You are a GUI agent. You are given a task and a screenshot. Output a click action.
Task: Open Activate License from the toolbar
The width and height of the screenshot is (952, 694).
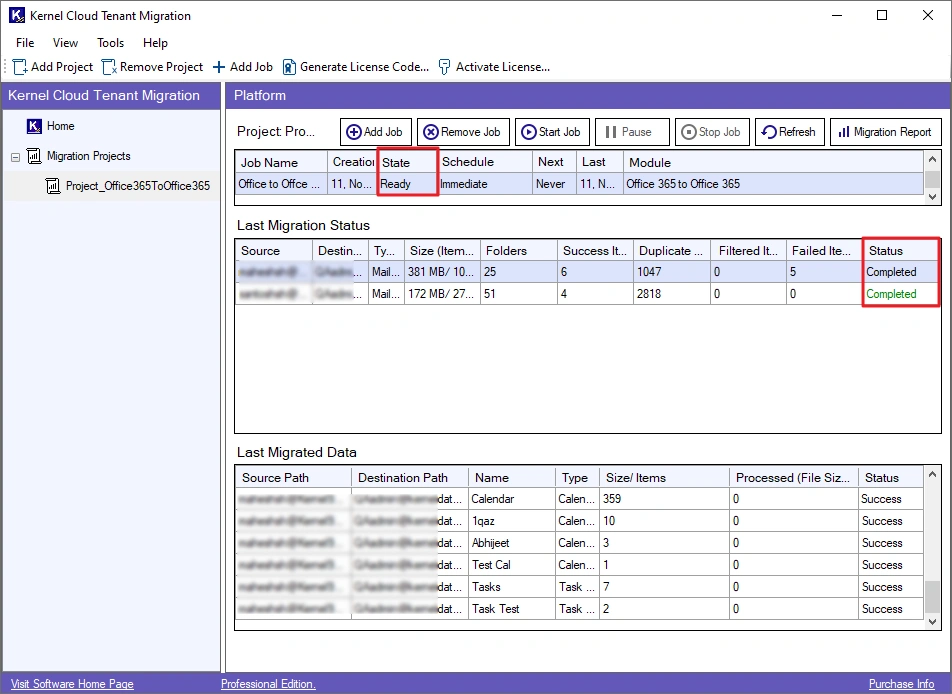494,67
